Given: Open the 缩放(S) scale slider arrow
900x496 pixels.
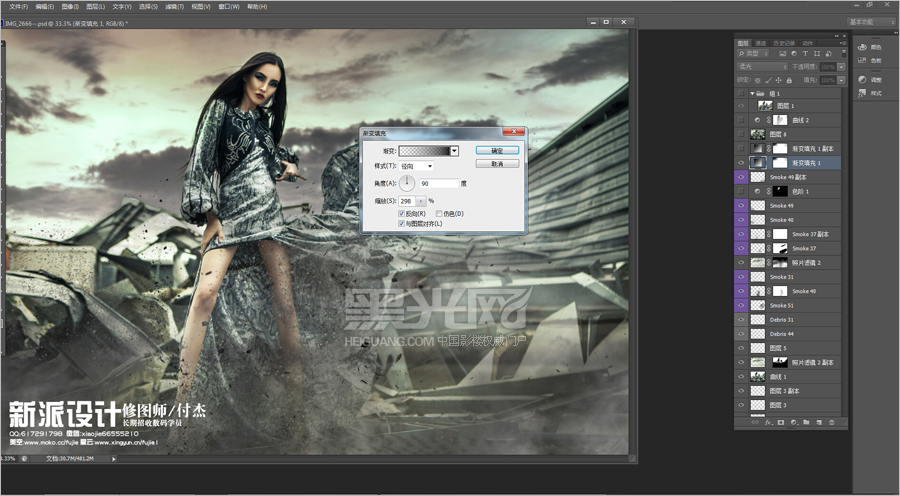Looking at the screenshot, I should point(421,201).
